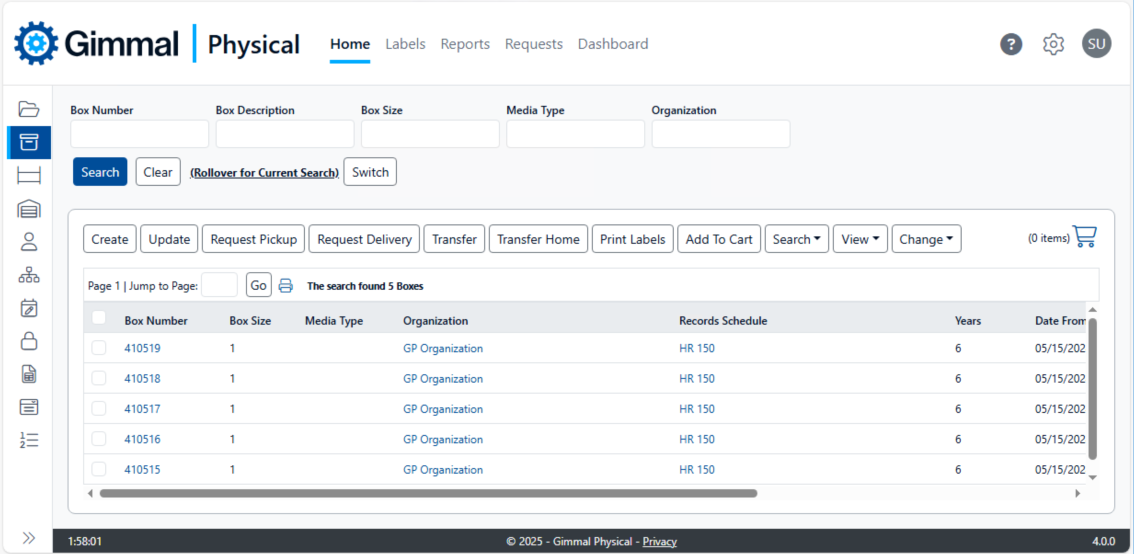
Task: Open the folder icon in the sidebar
Action: (29, 109)
